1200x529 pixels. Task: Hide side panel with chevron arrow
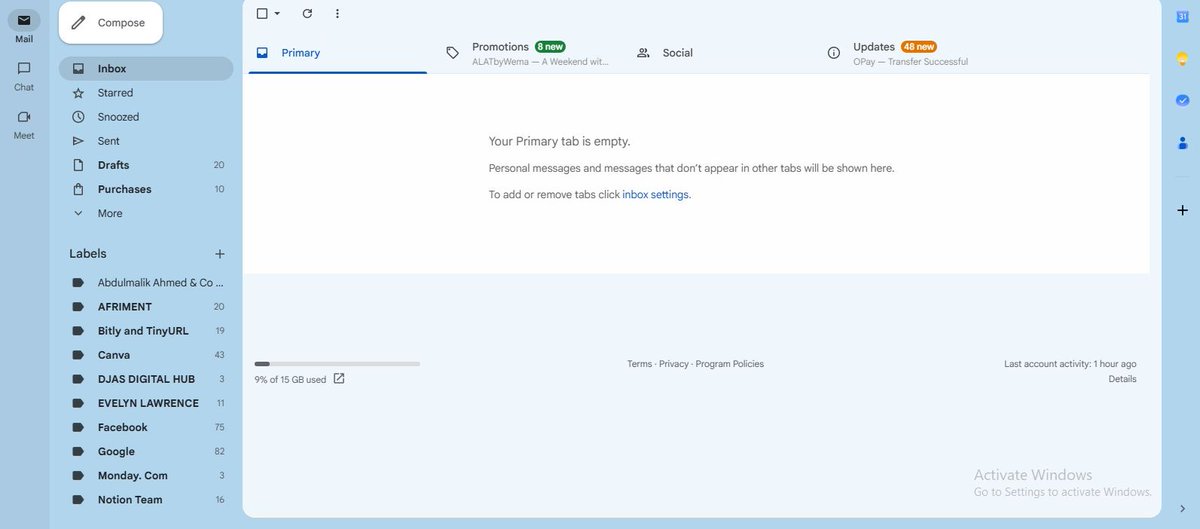(1182, 508)
